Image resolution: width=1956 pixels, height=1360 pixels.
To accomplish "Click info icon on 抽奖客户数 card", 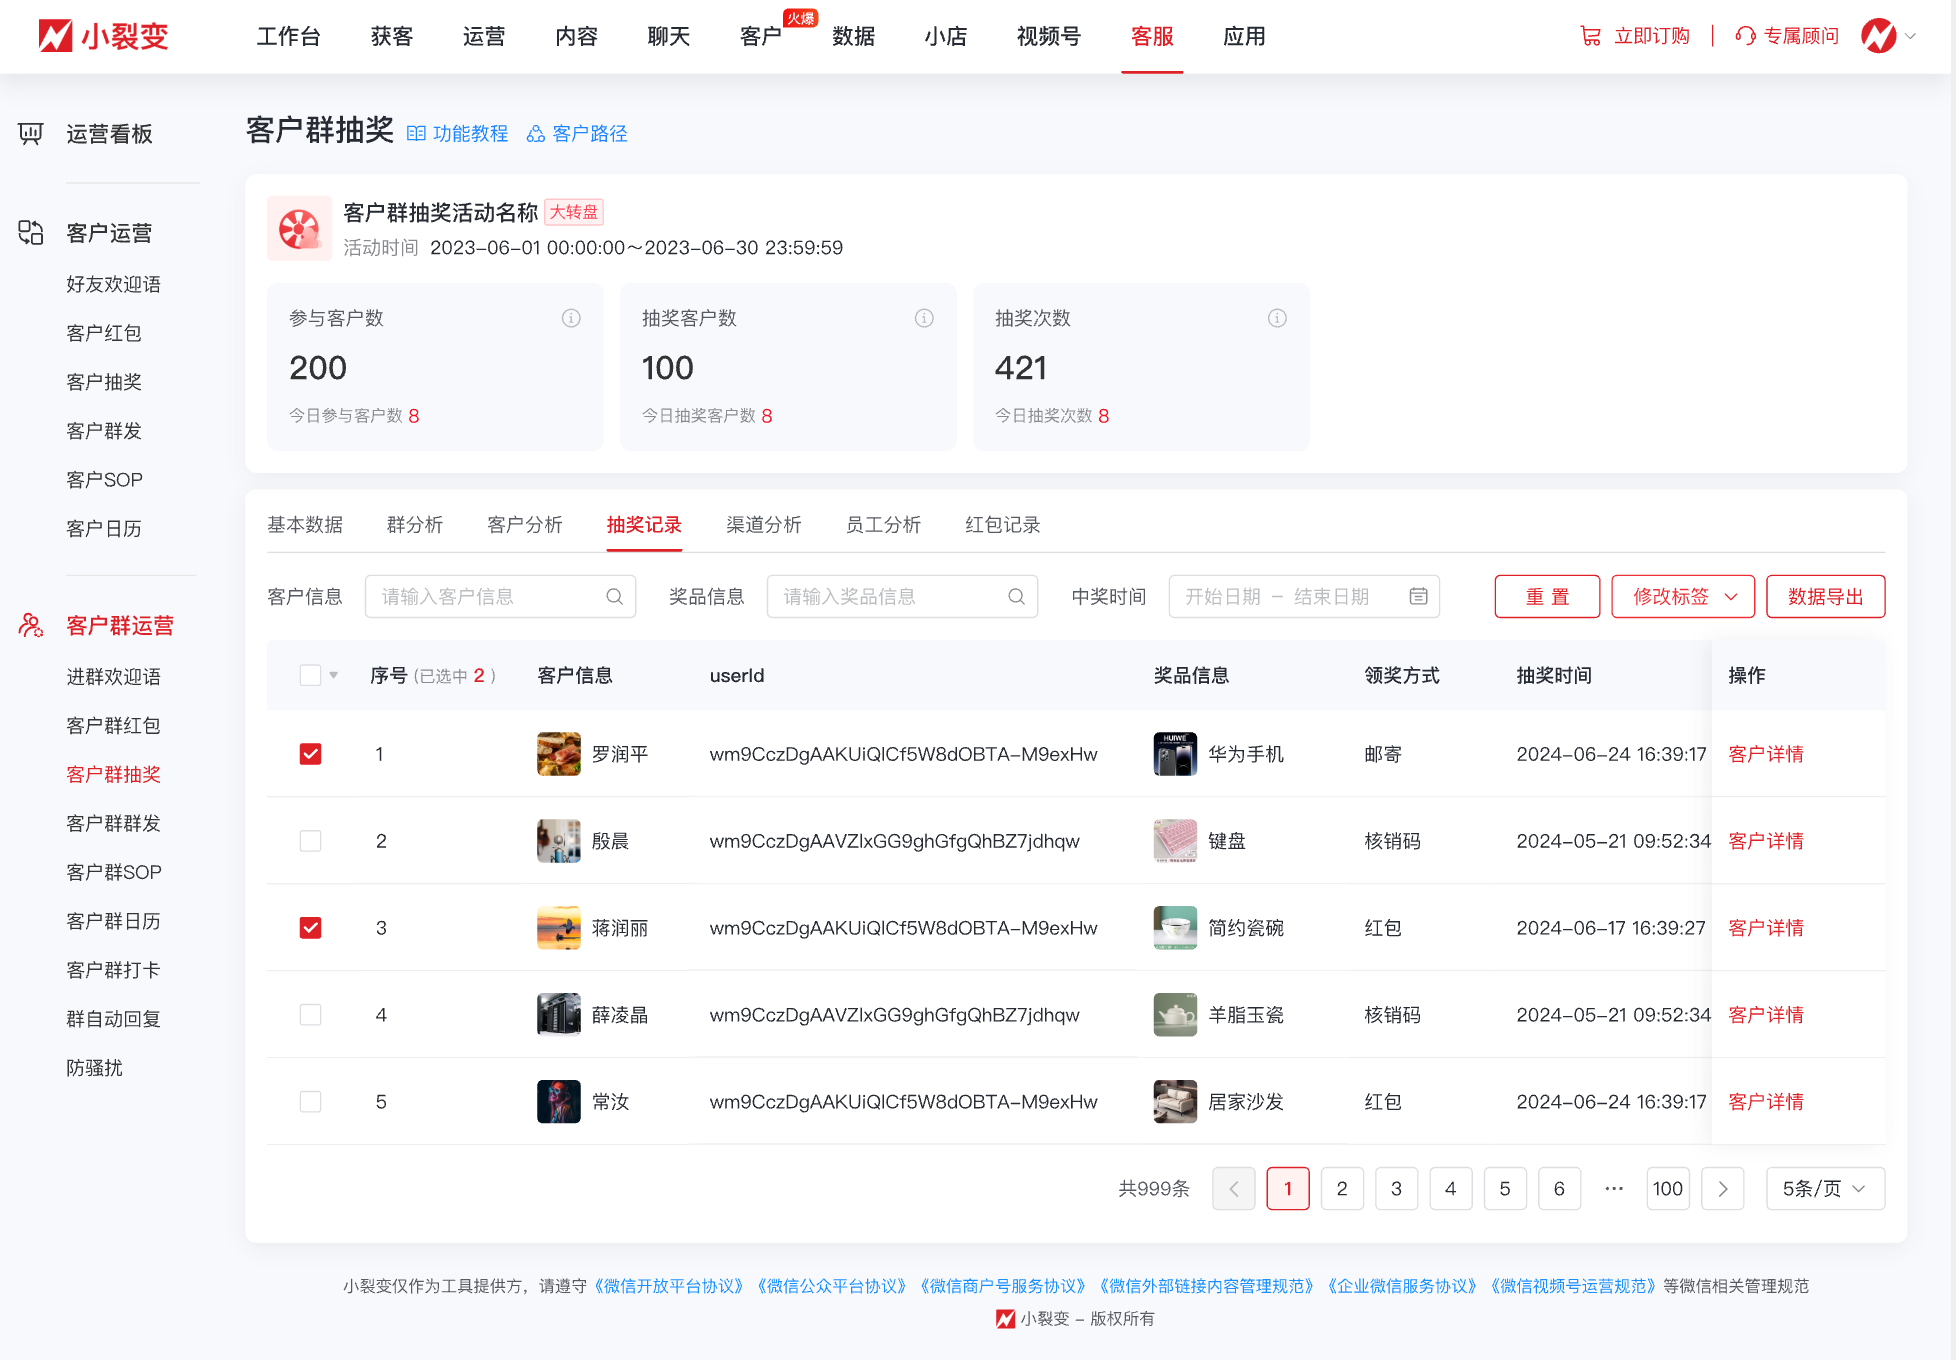I will pyautogui.click(x=924, y=318).
